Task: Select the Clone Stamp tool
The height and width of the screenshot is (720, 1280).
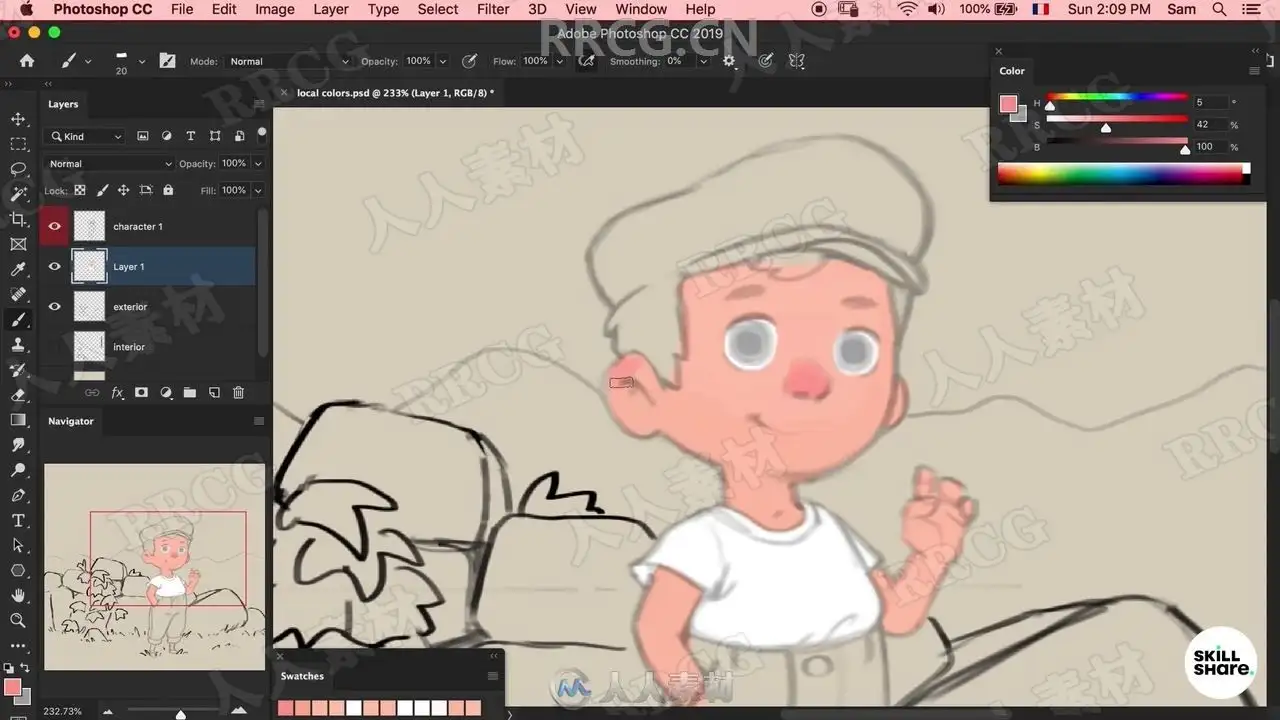Action: 18,345
